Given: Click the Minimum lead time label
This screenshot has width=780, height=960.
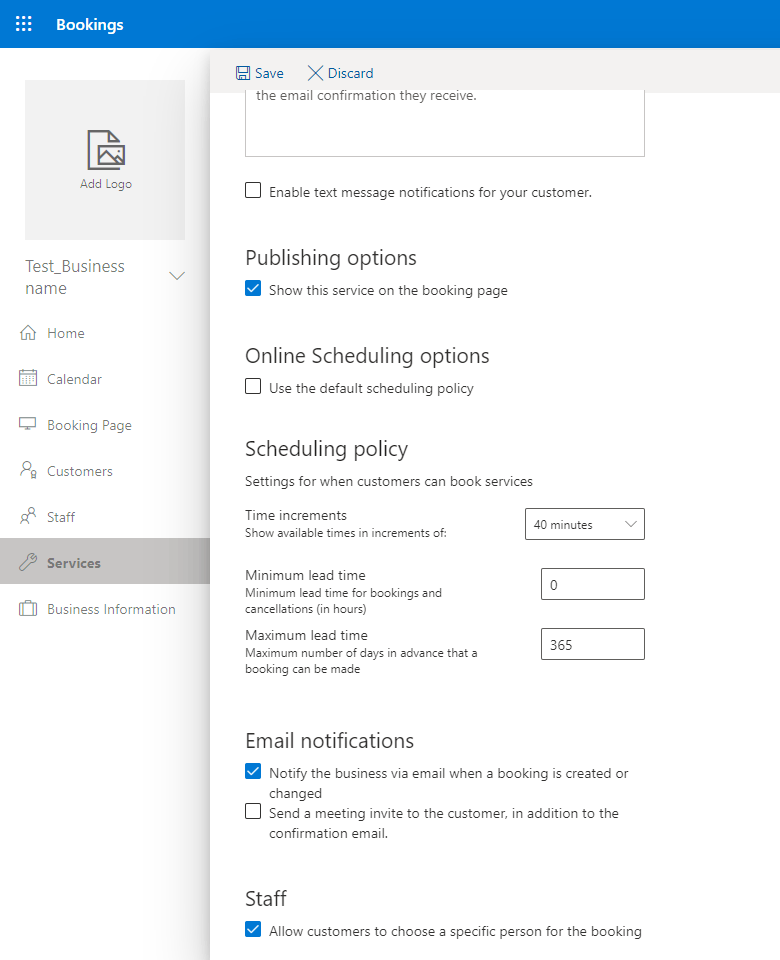Looking at the screenshot, I should [305, 576].
